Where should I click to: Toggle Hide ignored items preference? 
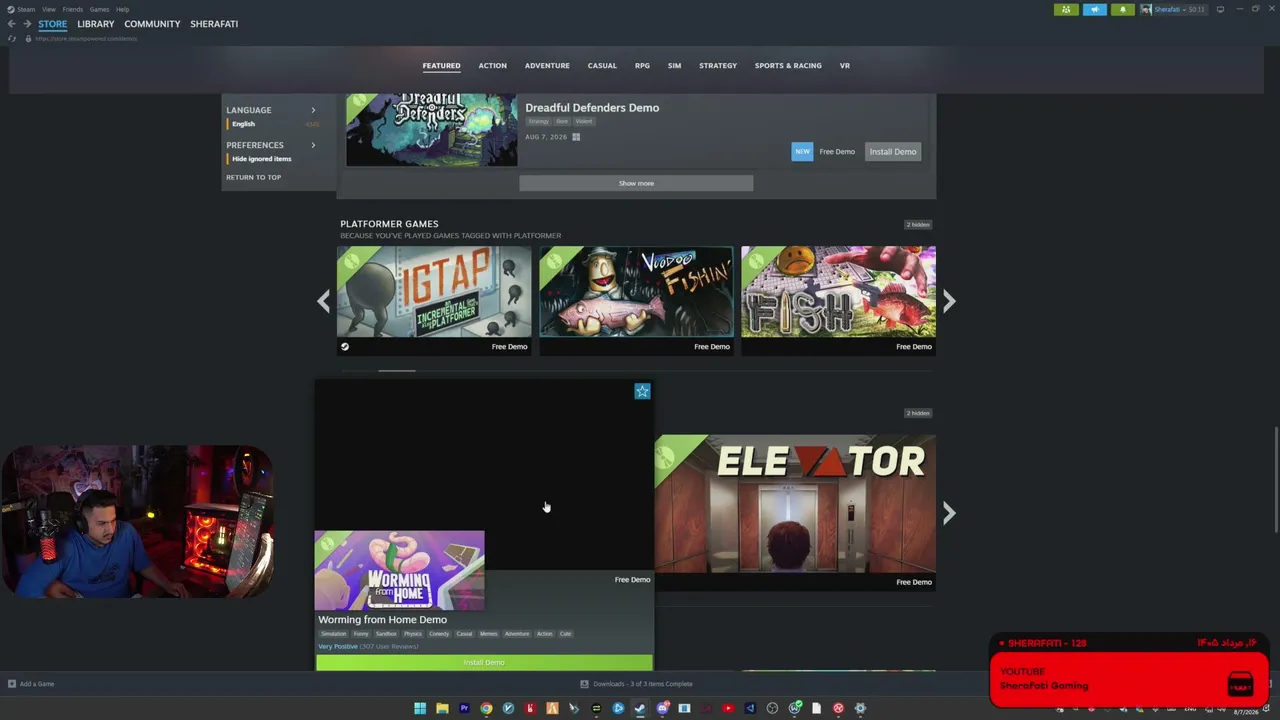pyautogui.click(x=261, y=159)
